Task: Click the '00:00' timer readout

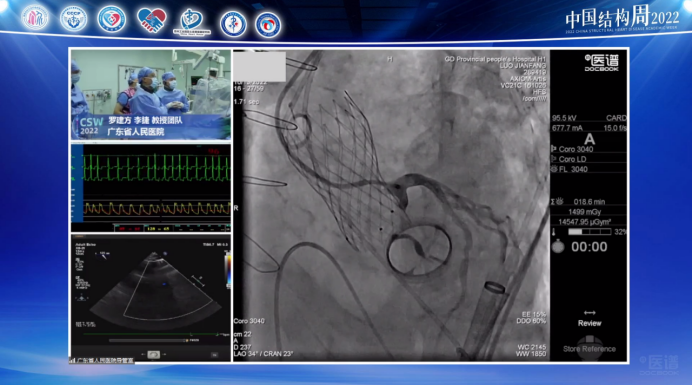Action: (x=589, y=247)
